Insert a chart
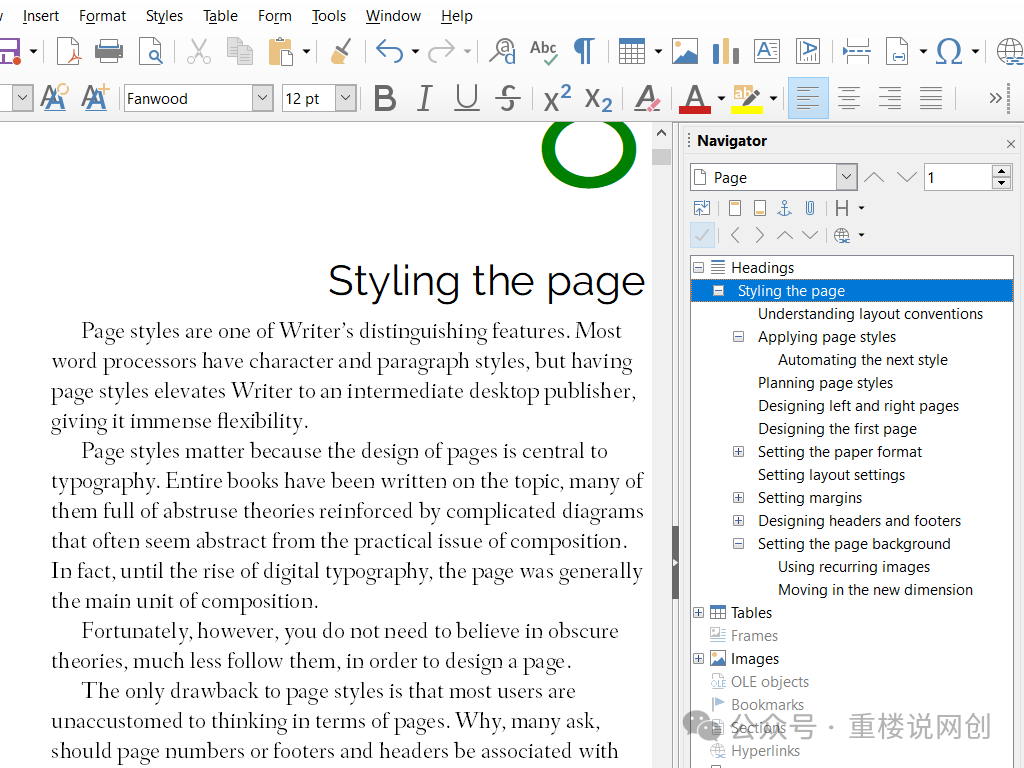This screenshot has height=768, width=1024. coord(726,51)
